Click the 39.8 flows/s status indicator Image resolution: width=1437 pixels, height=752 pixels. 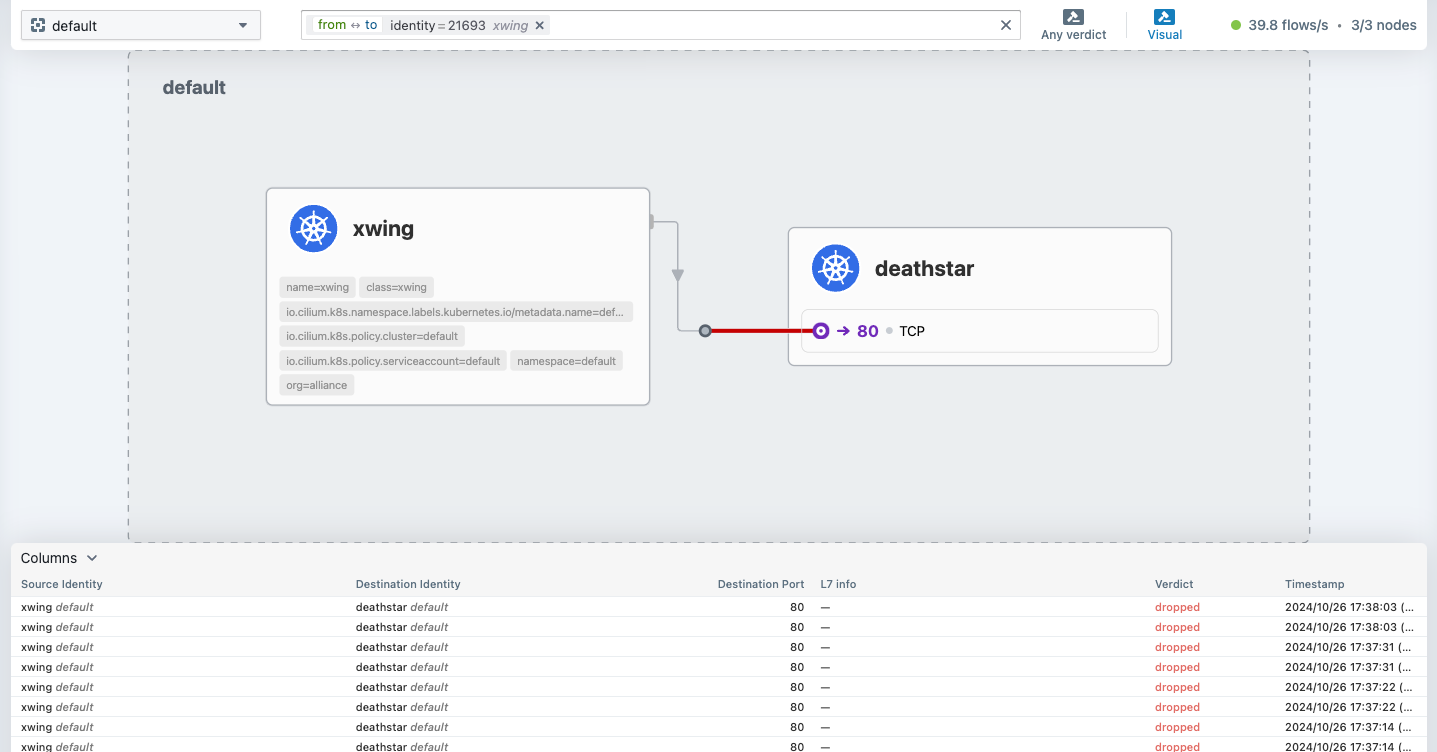[x=1279, y=25]
